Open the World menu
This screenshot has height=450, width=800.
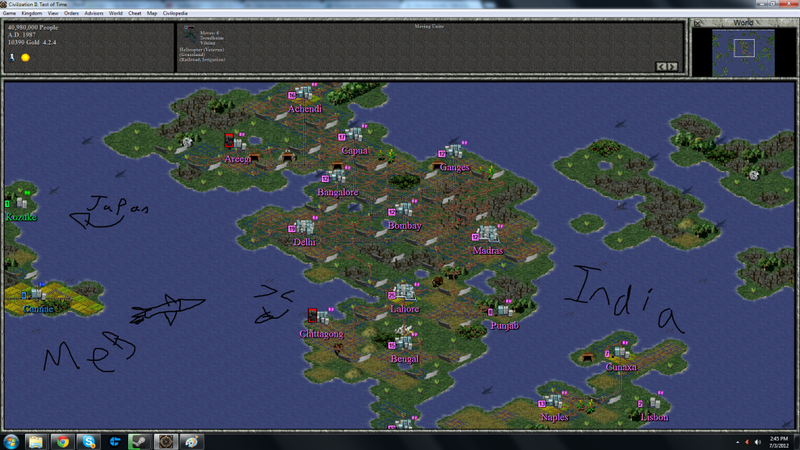[x=116, y=13]
